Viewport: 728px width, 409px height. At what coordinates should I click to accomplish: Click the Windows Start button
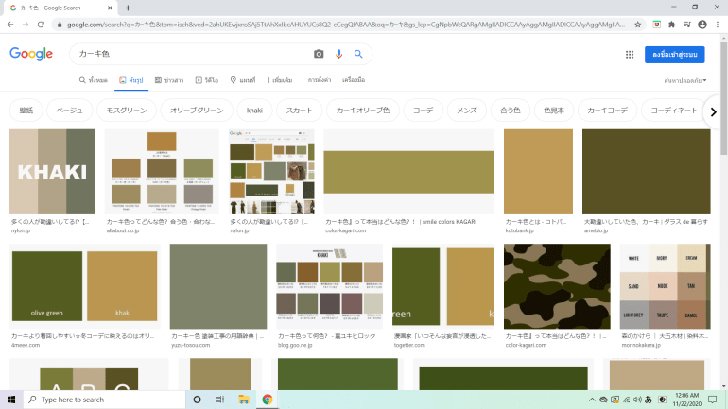[x=12, y=399]
